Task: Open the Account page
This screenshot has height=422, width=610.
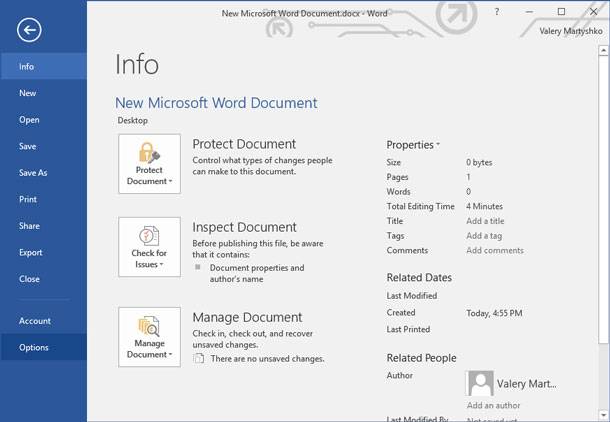Action: pos(44,321)
